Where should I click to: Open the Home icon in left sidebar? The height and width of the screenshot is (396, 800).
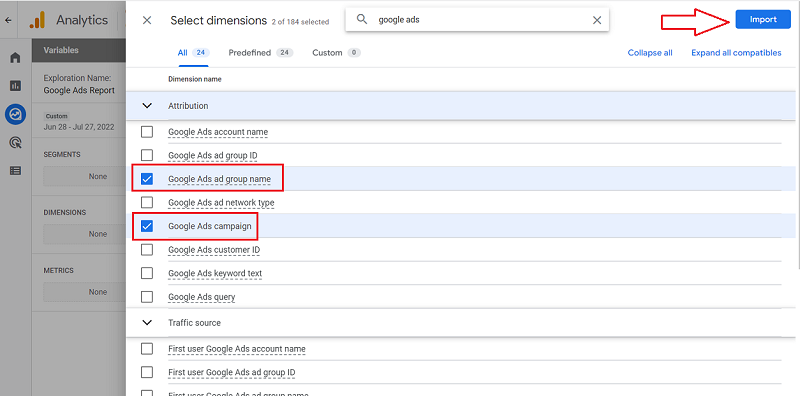[15, 58]
